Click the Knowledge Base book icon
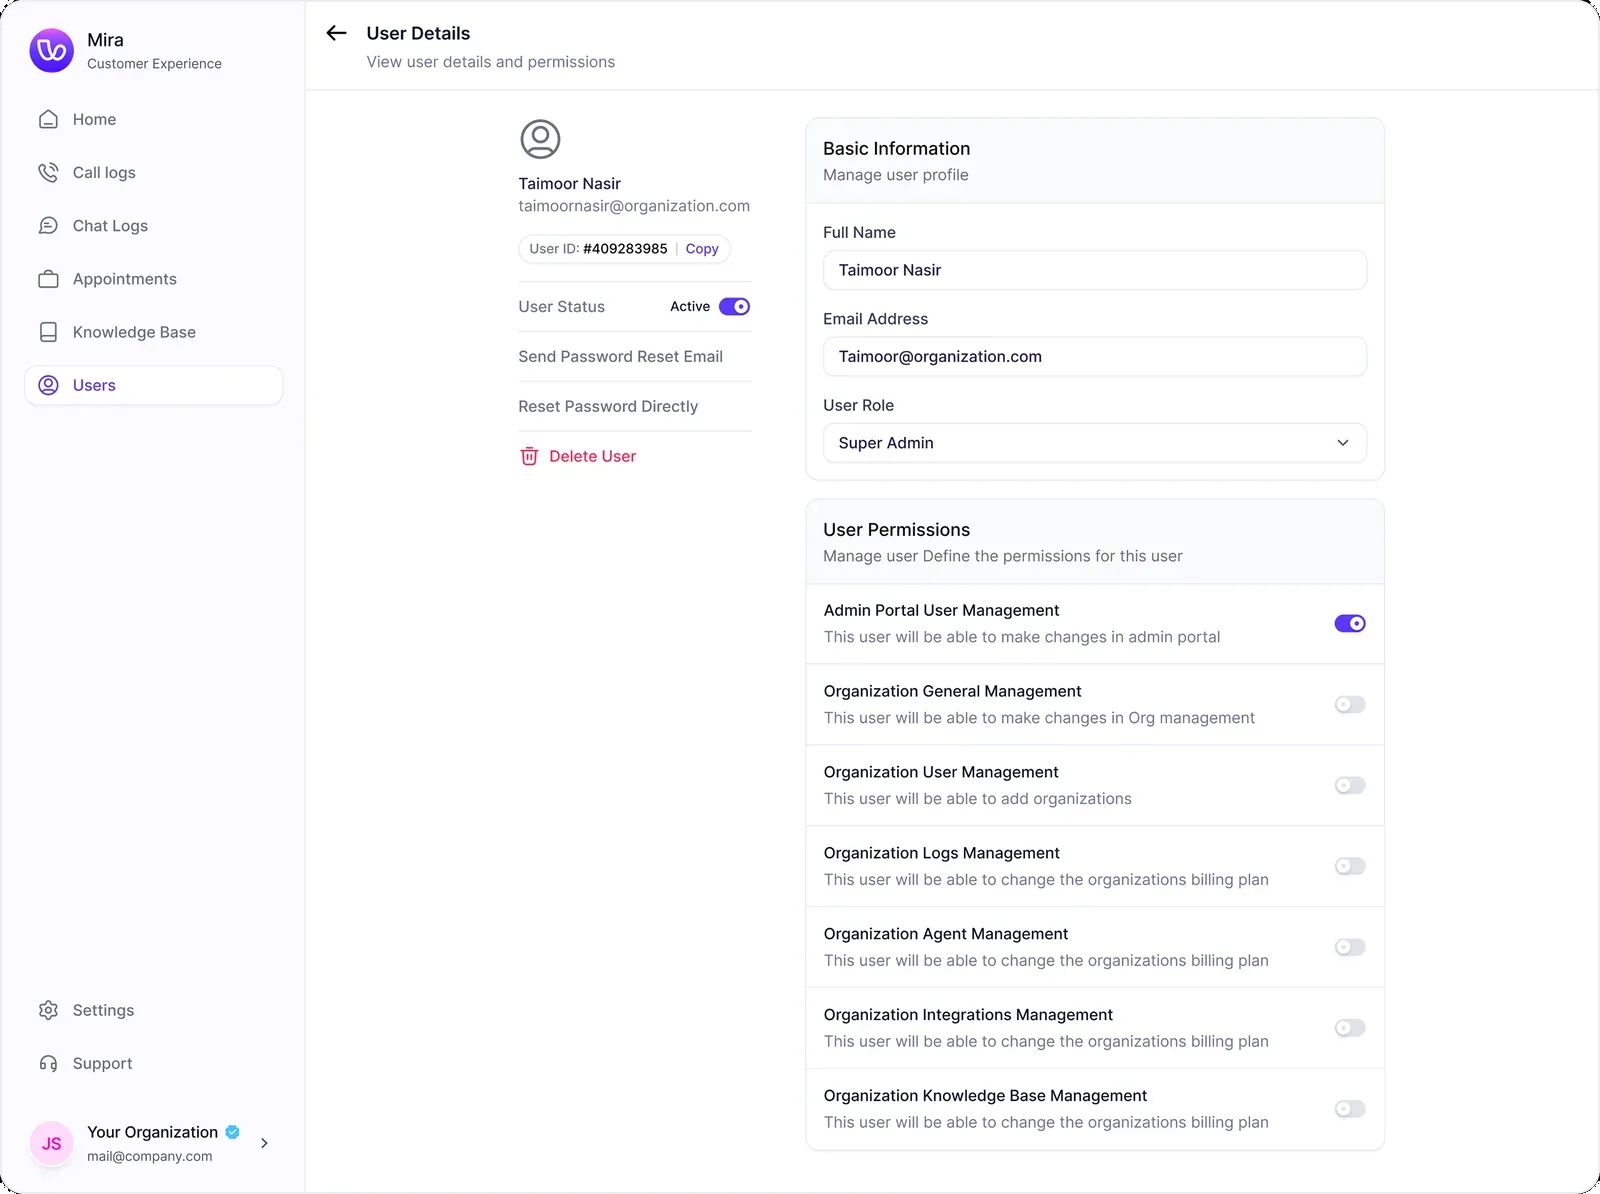Screen dimensions: 1600x1194 [x=48, y=332]
